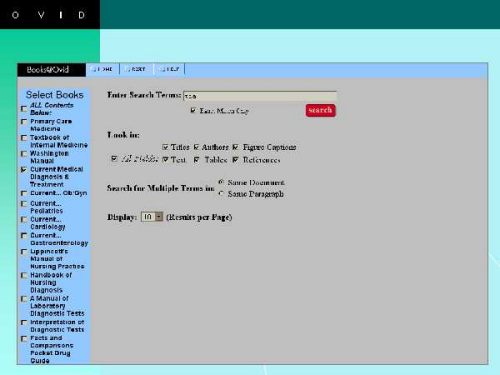Toggle the checkbox below the search terms field

[193, 110]
